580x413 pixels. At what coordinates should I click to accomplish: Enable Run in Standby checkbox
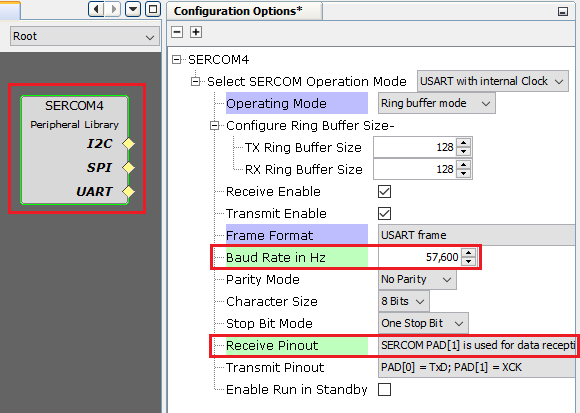click(384, 389)
